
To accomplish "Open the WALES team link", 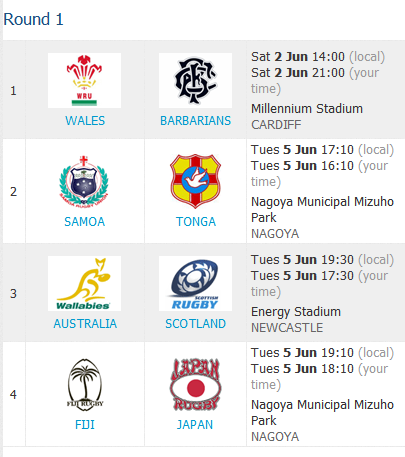I will (x=85, y=121).
